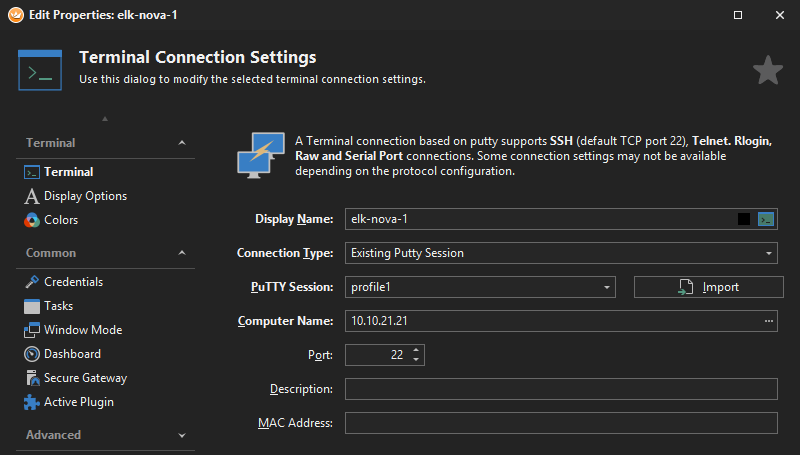Click the terminal icon in Display Name field
This screenshot has height=455, width=800.
tap(766, 219)
